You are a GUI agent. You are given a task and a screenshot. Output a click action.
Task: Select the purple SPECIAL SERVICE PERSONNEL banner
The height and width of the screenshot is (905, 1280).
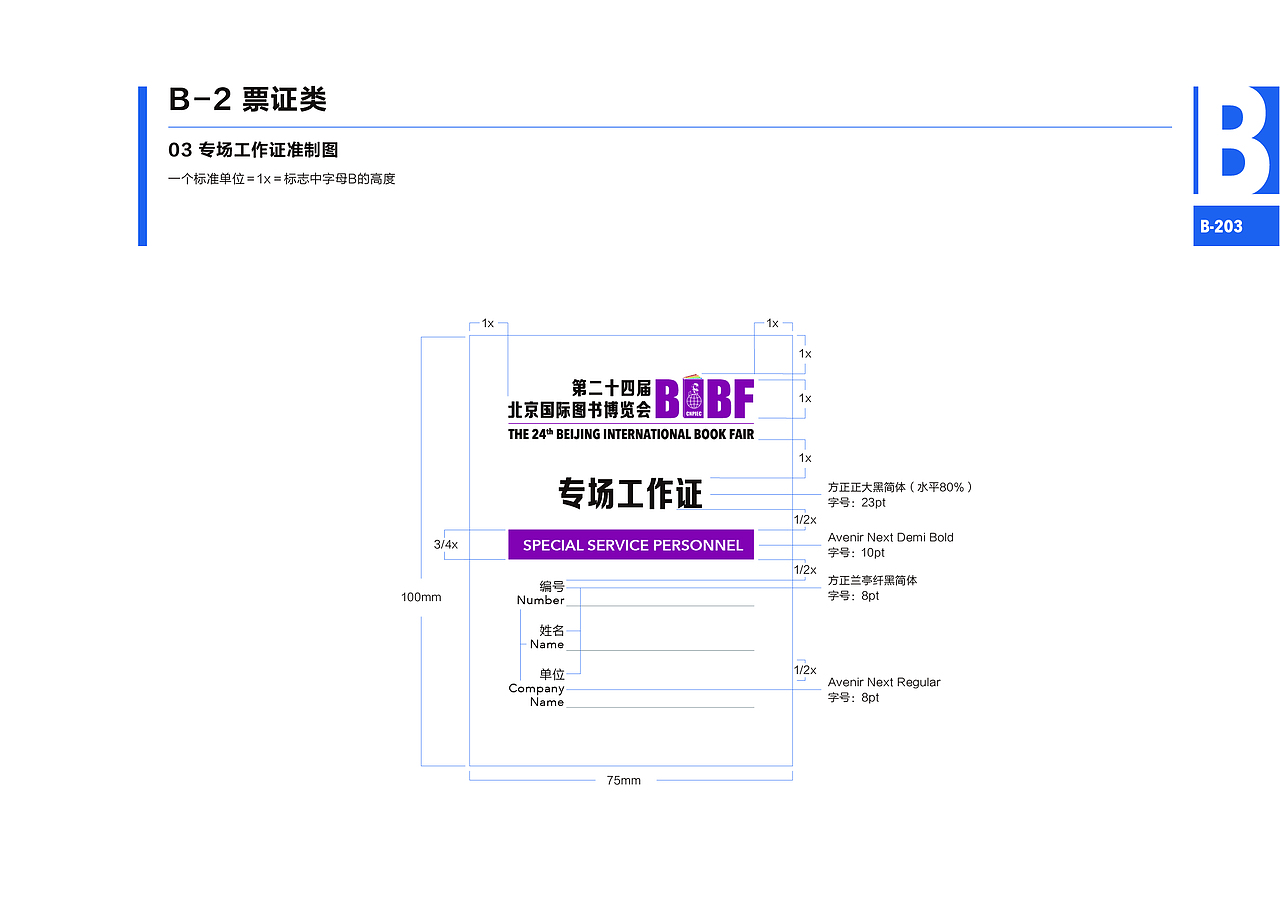(x=631, y=544)
